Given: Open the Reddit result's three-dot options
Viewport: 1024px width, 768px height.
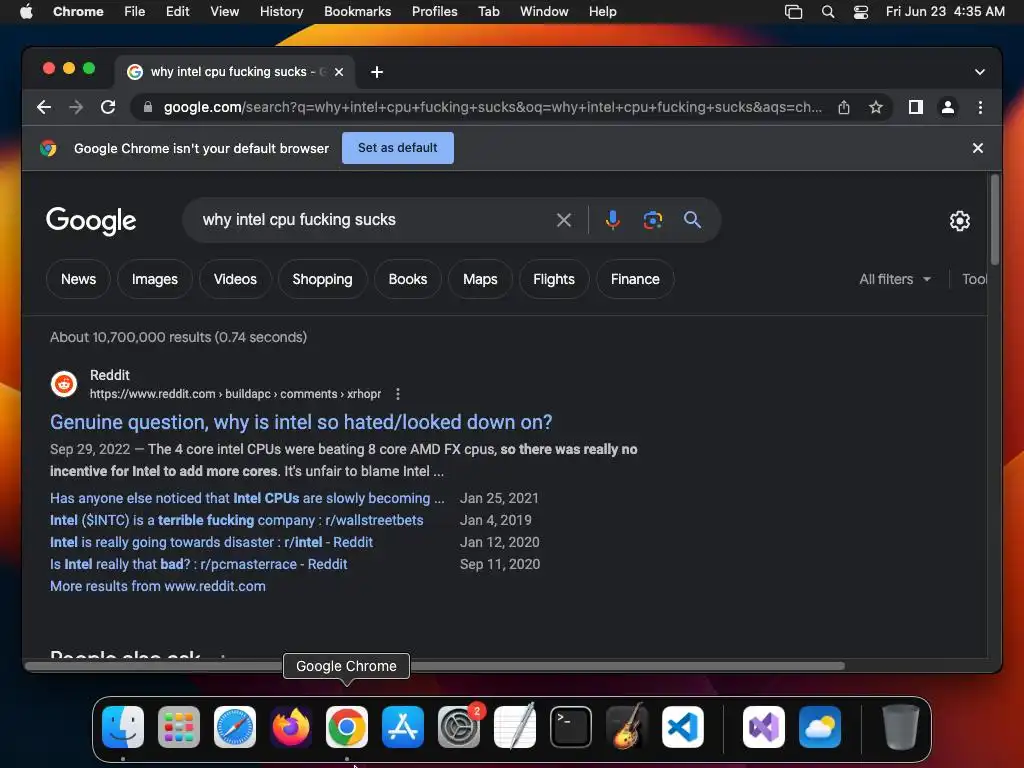Looking at the screenshot, I should pos(398,394).
